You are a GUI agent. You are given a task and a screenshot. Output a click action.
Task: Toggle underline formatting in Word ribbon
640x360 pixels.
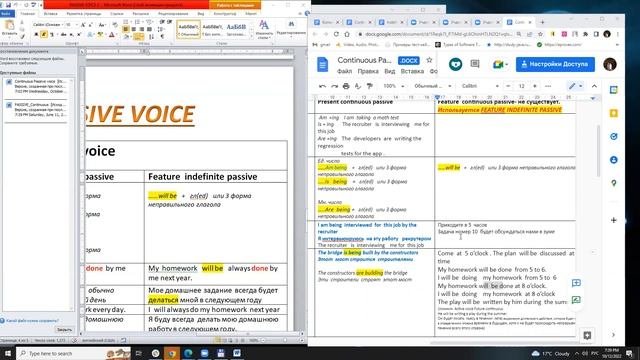tap(52, 35)
